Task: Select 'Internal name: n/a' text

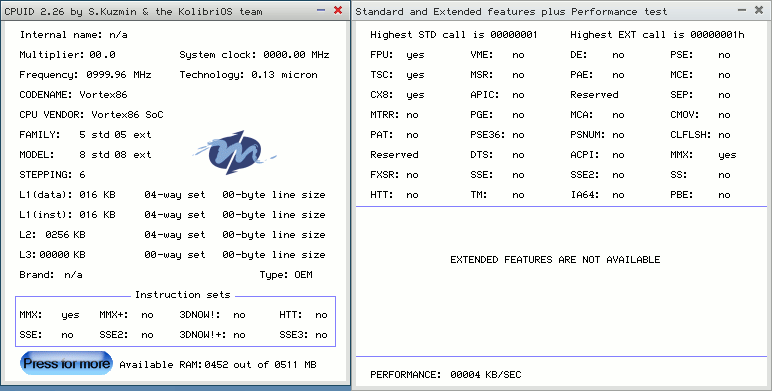Action: [73, 34]
